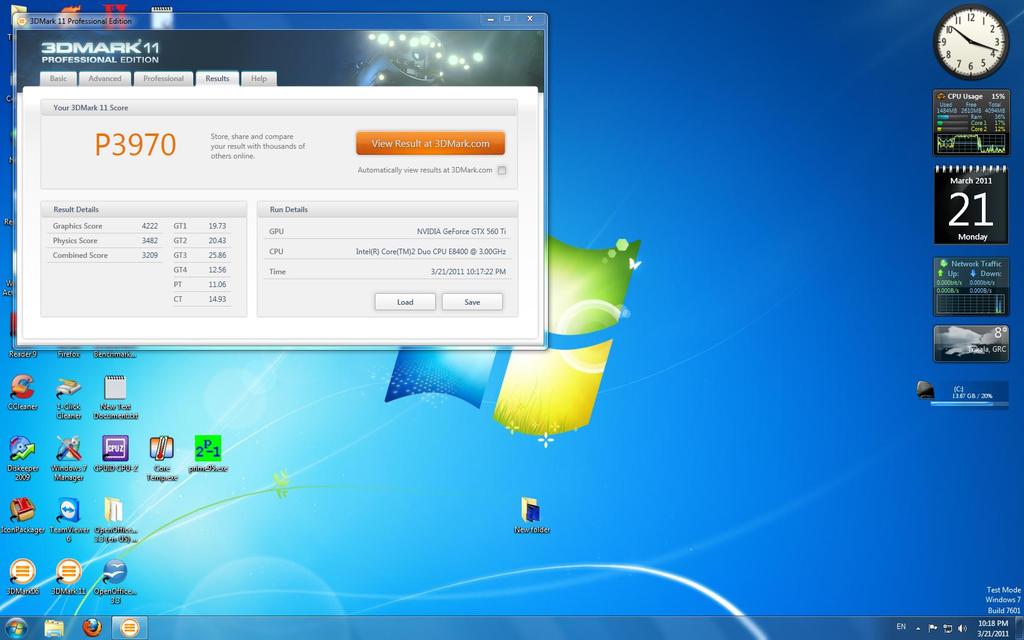Open Windows Explorer from the taskbar
The image size is (1024, 640).
pos(54,628)
